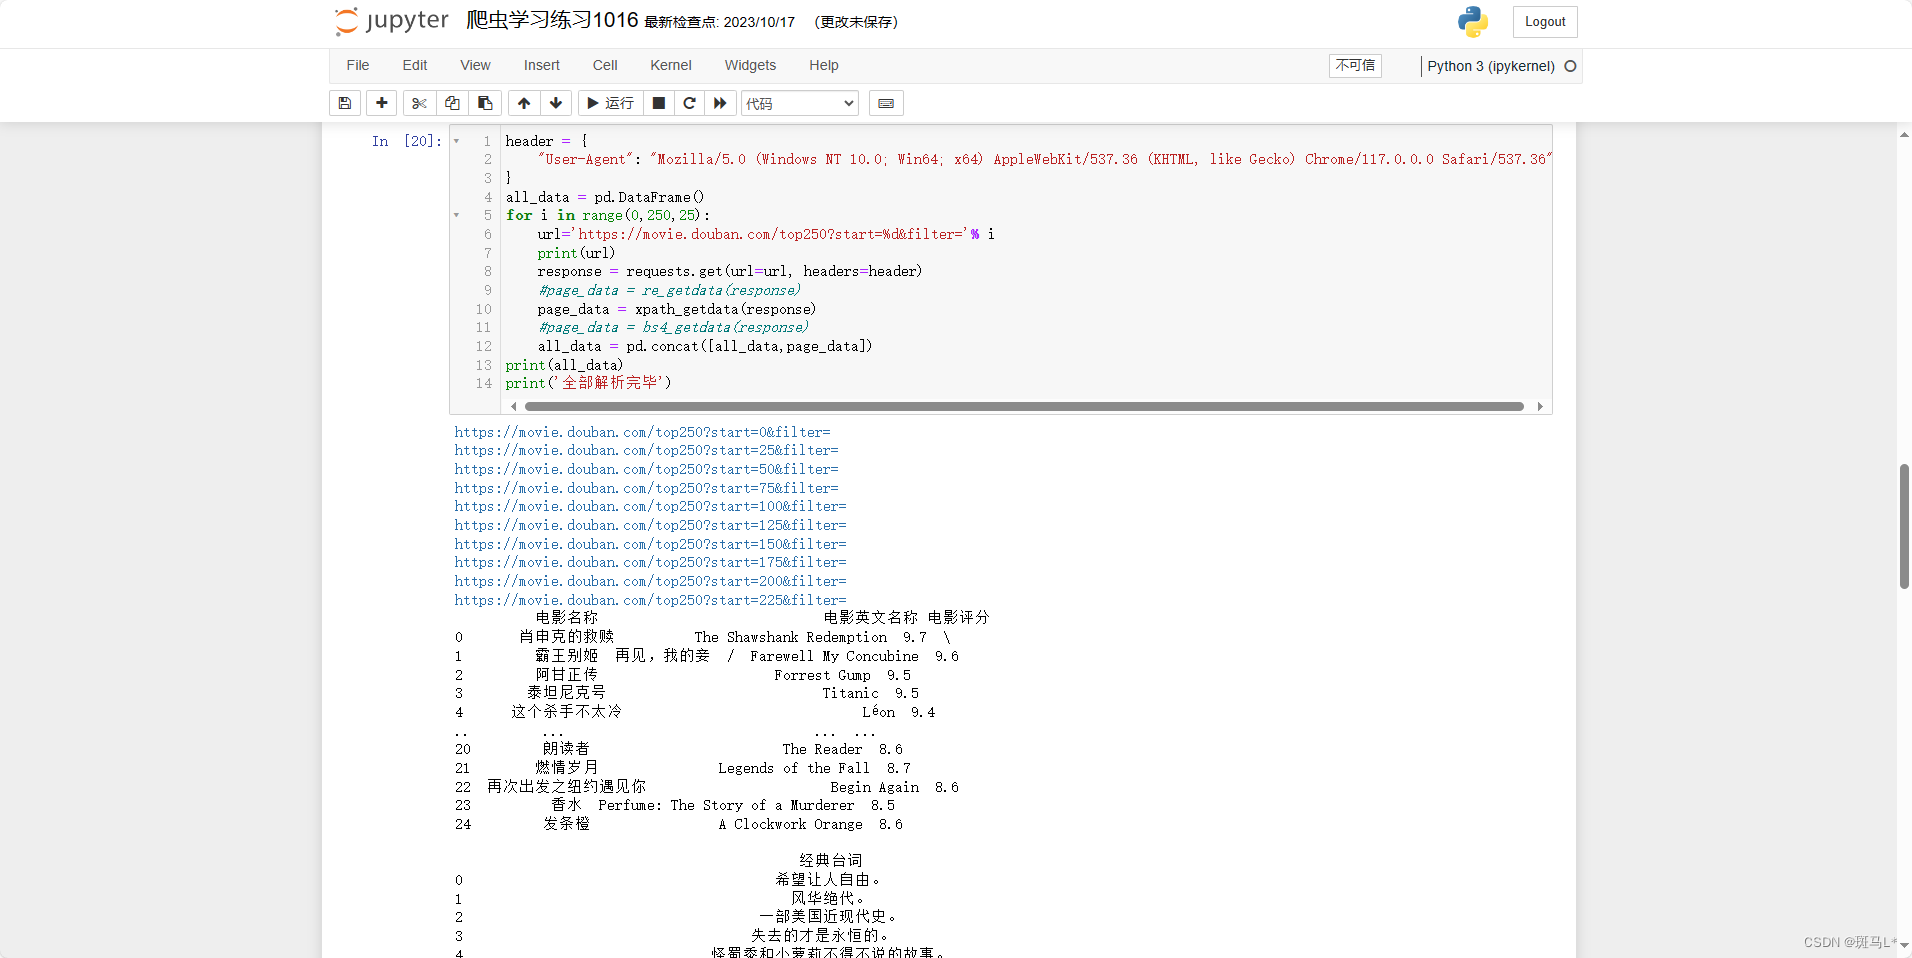Click checkpoint text 最新检查点: 2023/10/17
The height and width of the screenshot is (958, 1912).
pyautogui.click(x=720, y=22)
